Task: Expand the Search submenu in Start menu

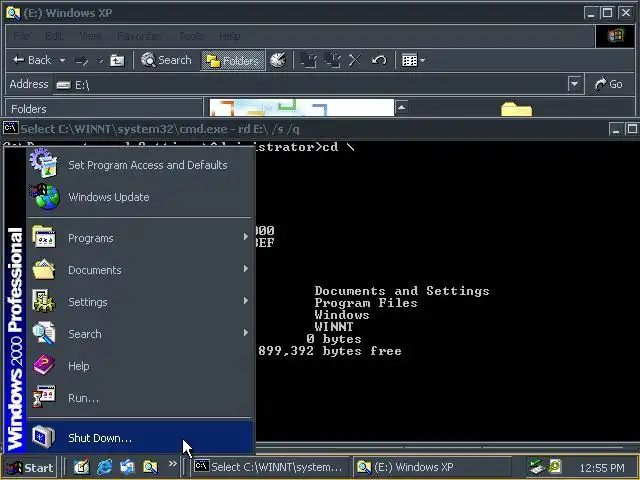Action: pos(140,333)
